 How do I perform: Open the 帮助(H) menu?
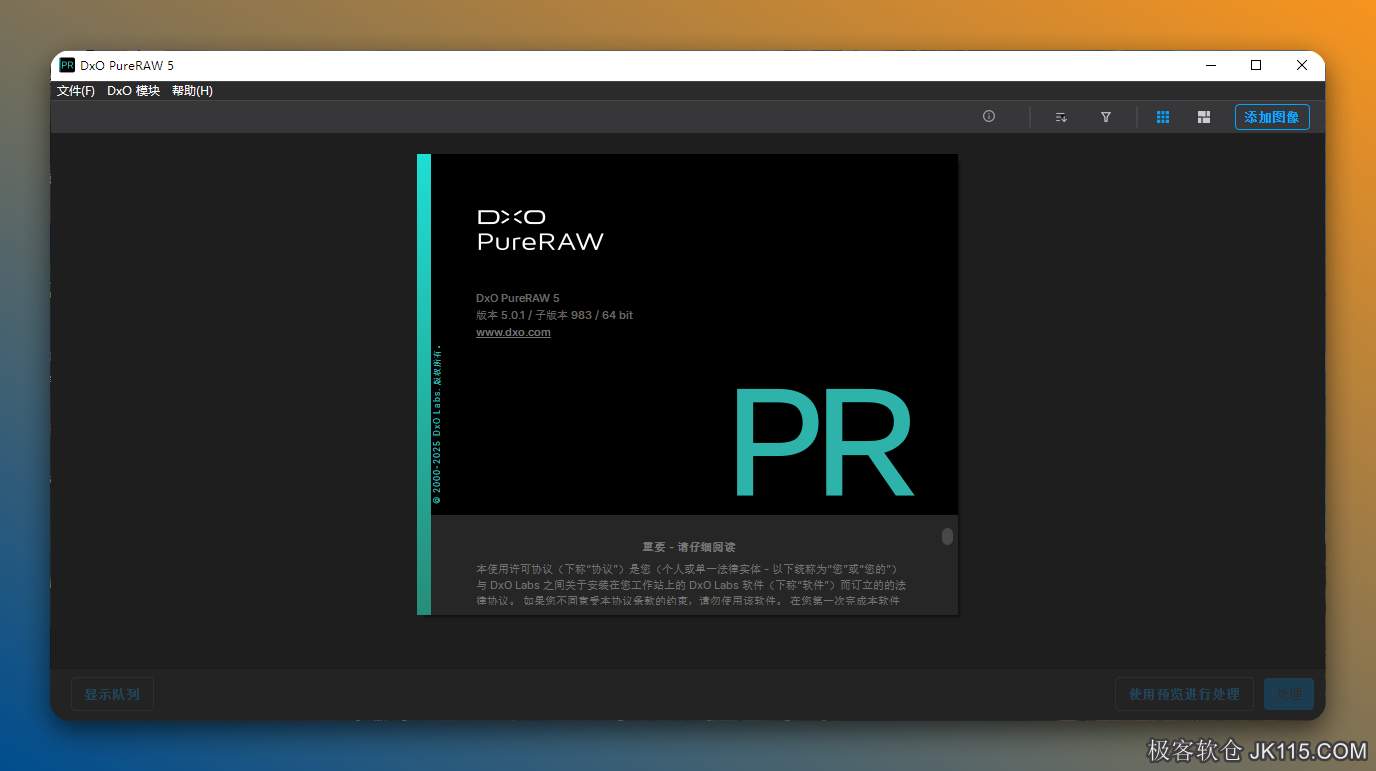pyautogui.click(x=192, y=90)
